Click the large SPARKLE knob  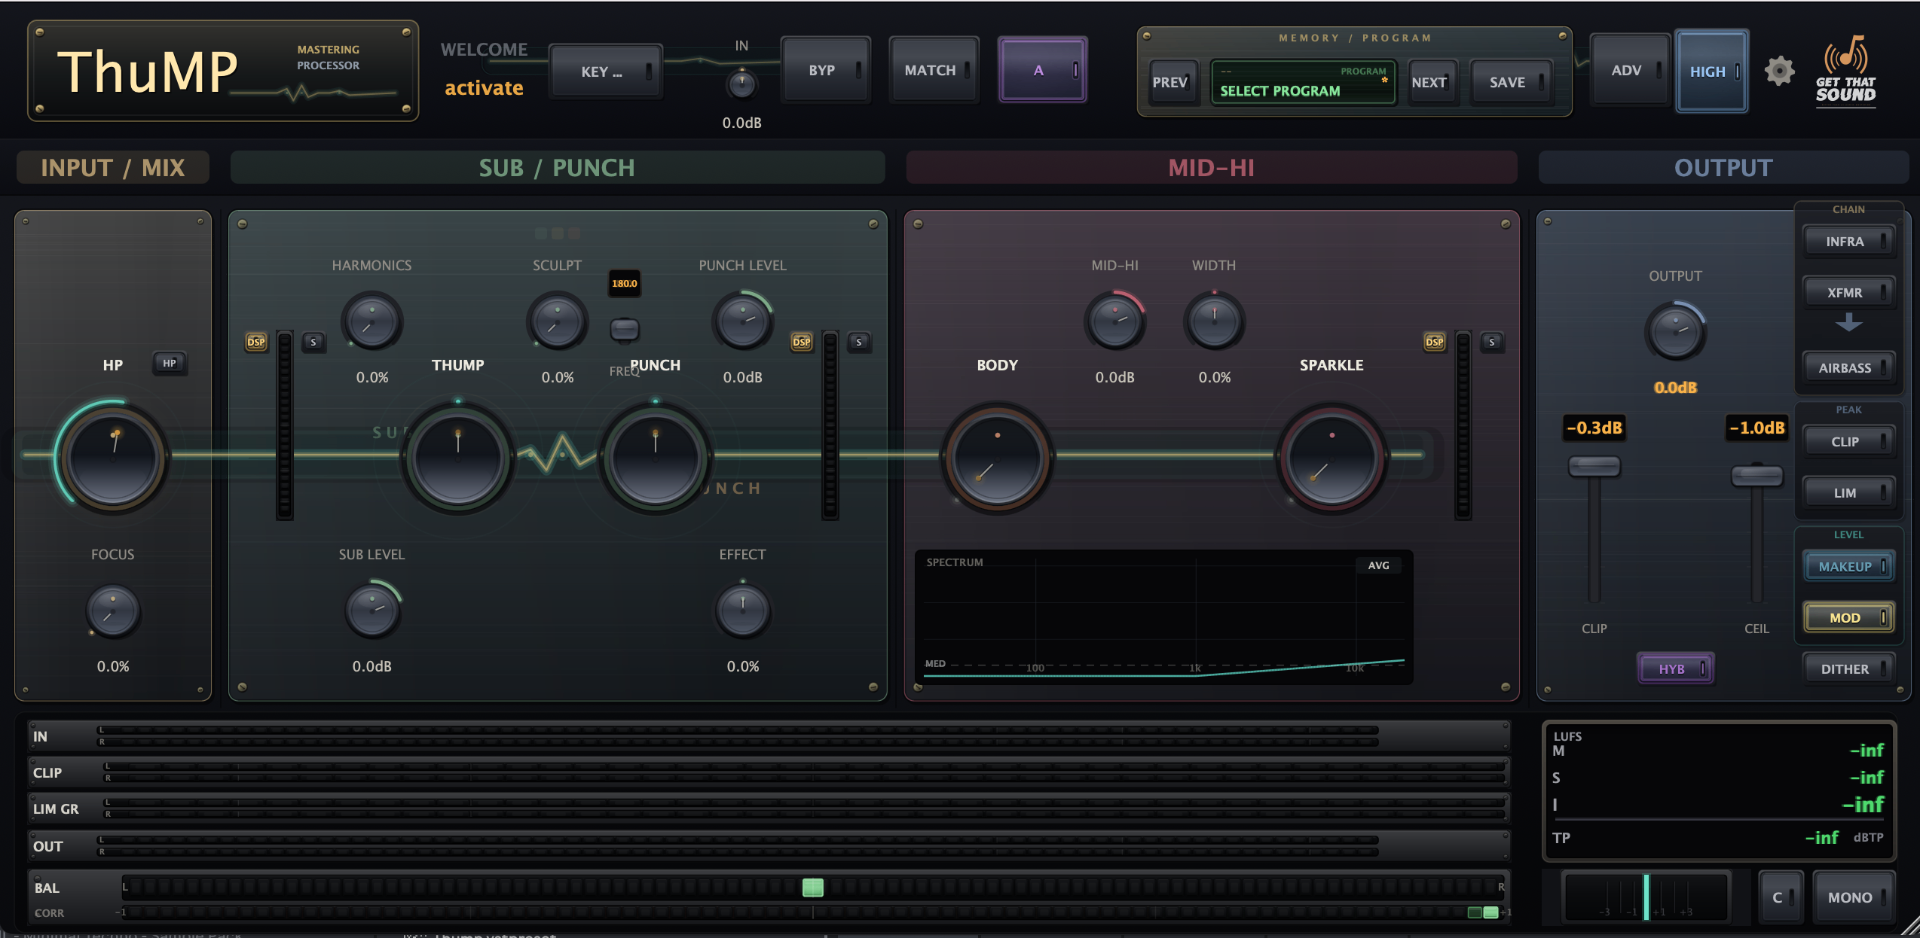(x=1331, y=458)
